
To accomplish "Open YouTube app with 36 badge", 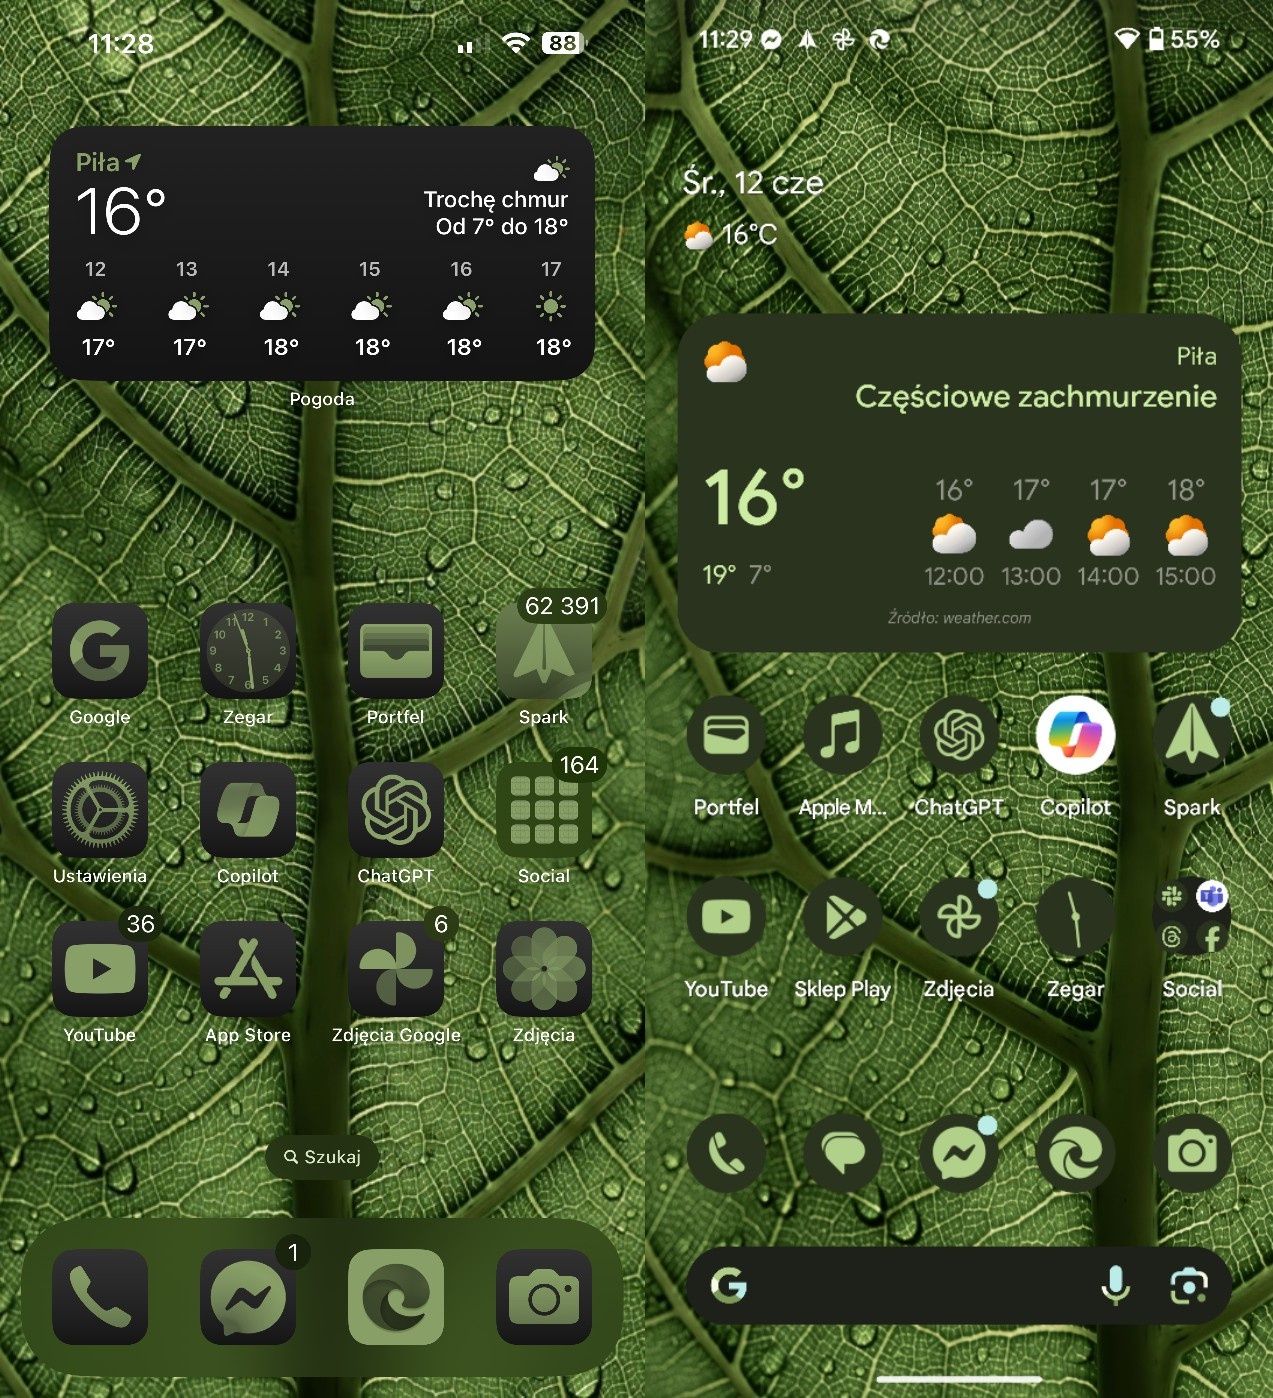I will [100, 968].
